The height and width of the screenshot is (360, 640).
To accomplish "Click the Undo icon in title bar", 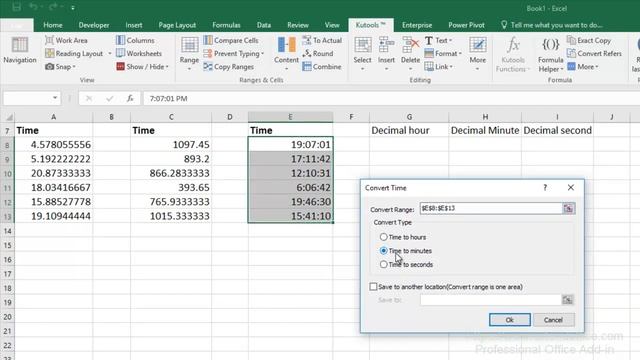I will pos(33,7).
